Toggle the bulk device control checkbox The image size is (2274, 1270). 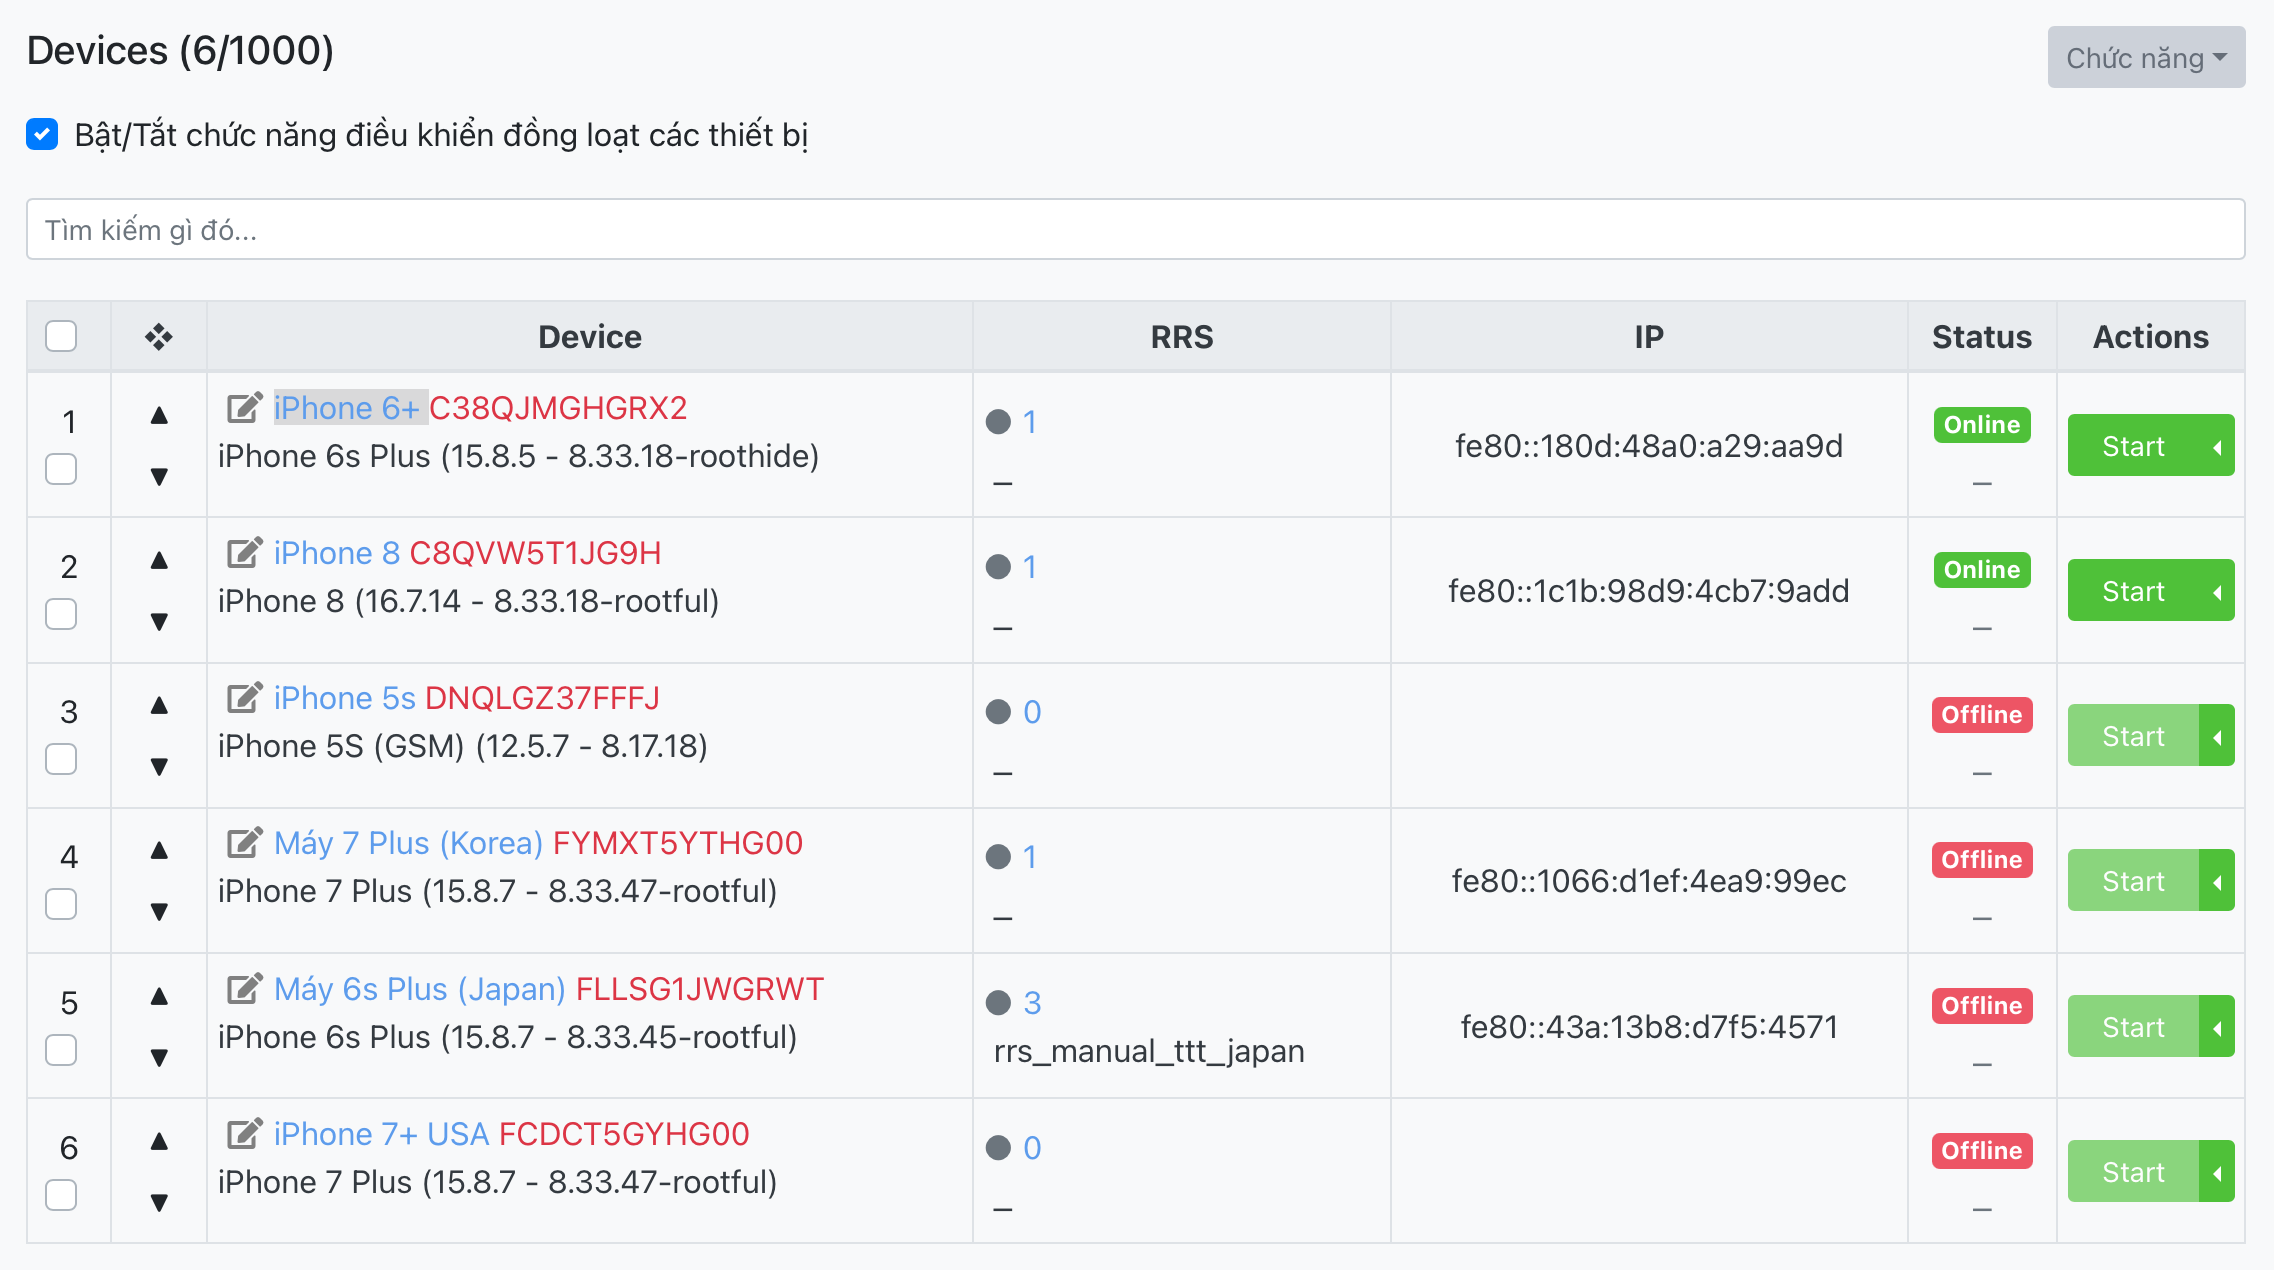point(42,134)
